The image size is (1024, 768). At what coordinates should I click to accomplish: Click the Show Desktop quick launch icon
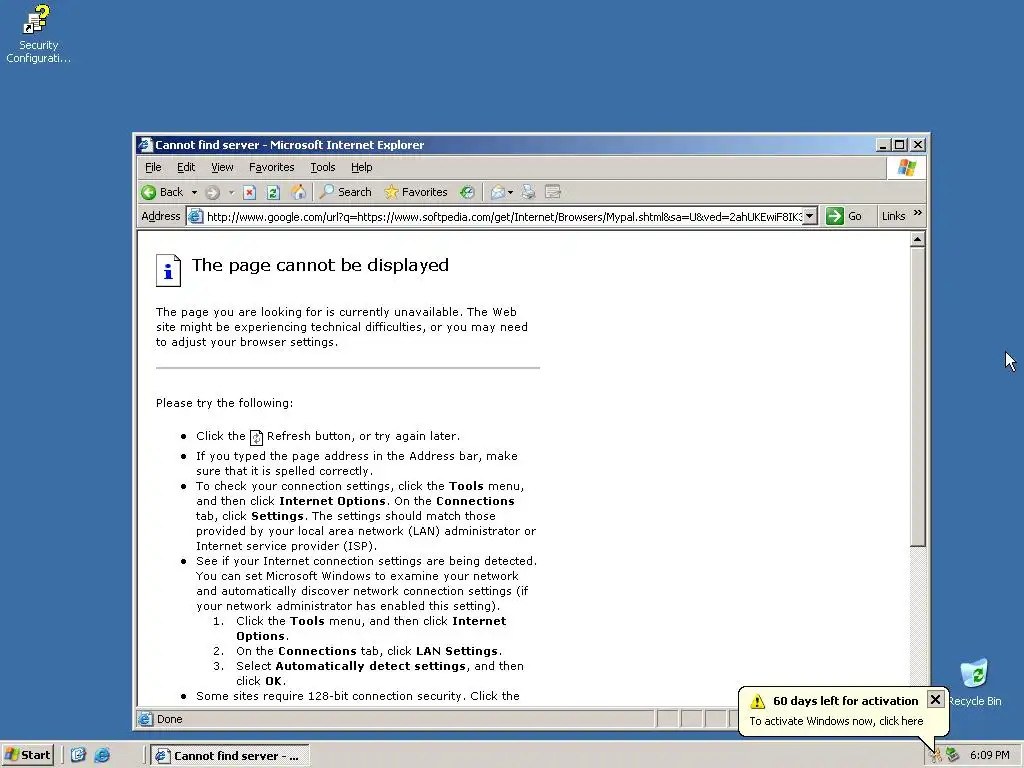(78, 755)
